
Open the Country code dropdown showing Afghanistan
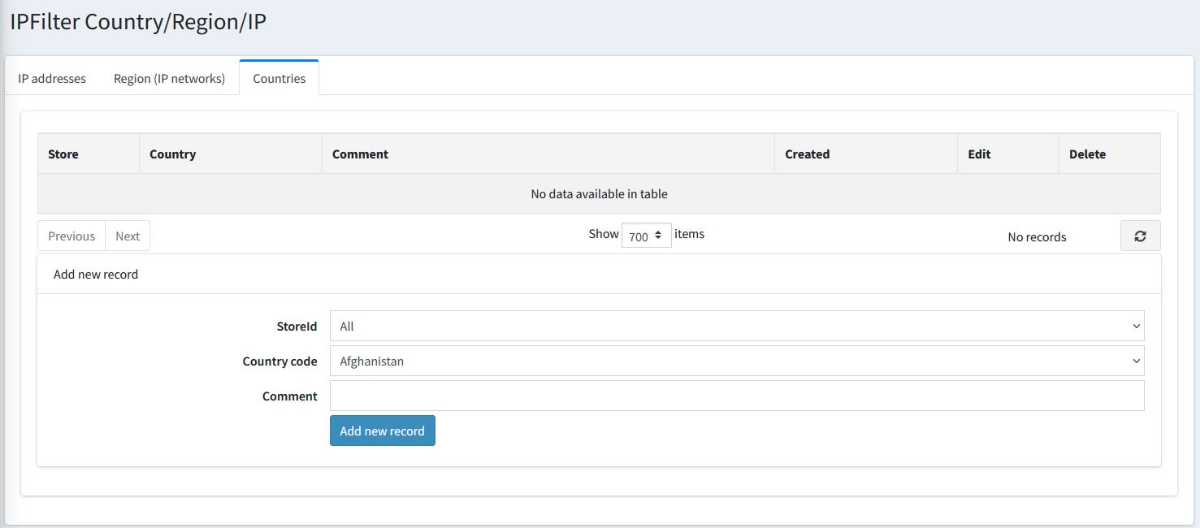pyautogui.click(x=736, y=361)
